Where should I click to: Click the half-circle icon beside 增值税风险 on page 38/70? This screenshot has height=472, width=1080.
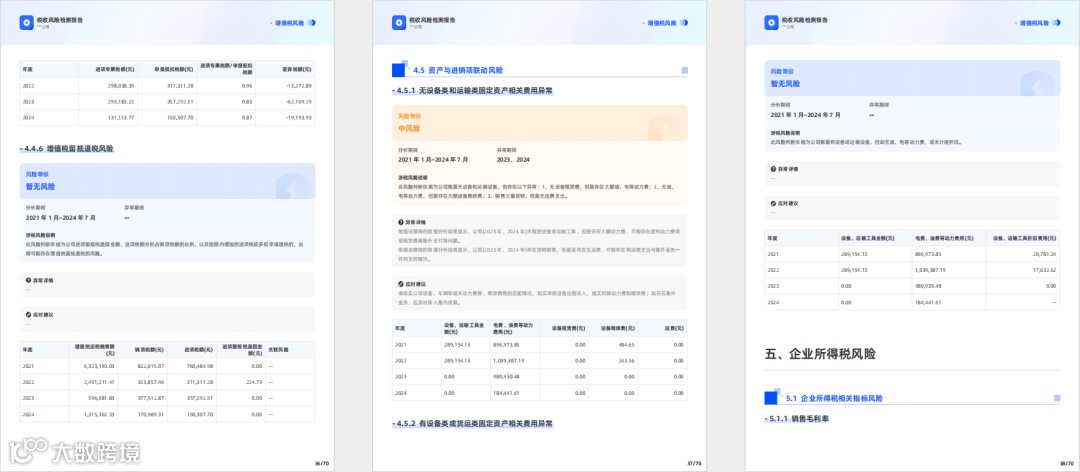pyautogui.click(x=1057, y=23)
